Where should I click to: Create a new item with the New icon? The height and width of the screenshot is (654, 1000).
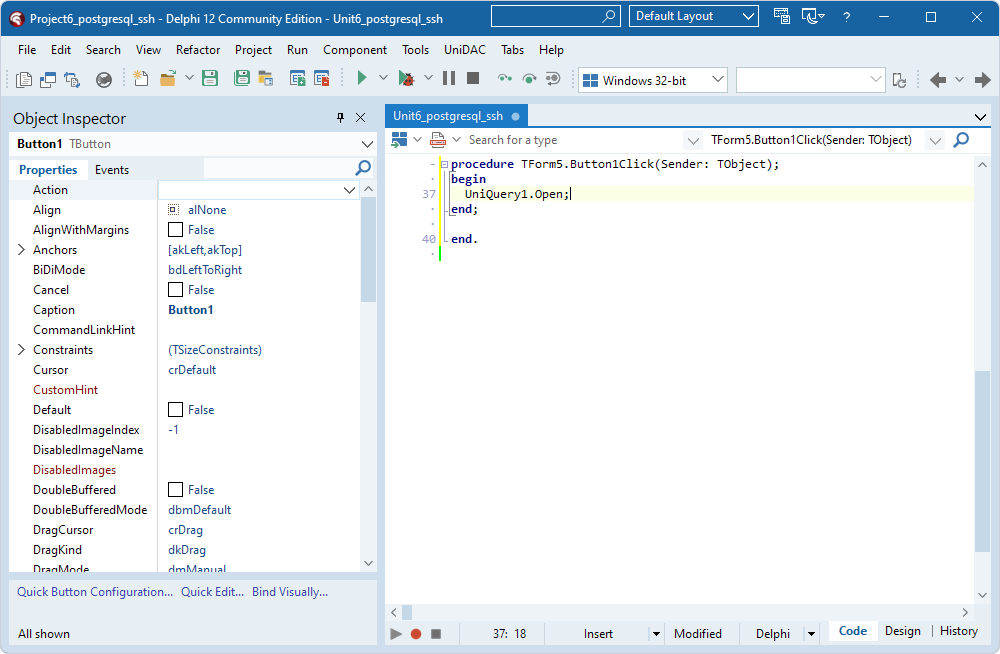[x=140, y=77]
